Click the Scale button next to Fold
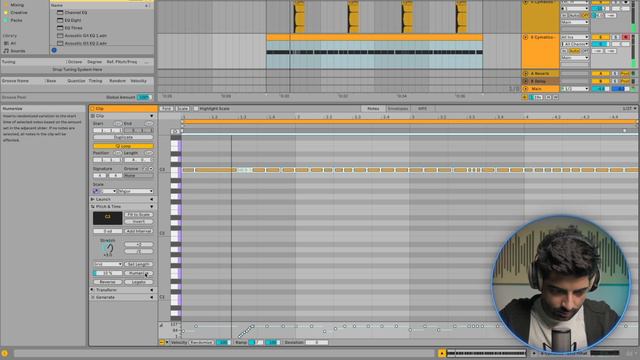The width and height of the screenshot is (640, 360). pos(182,109)
